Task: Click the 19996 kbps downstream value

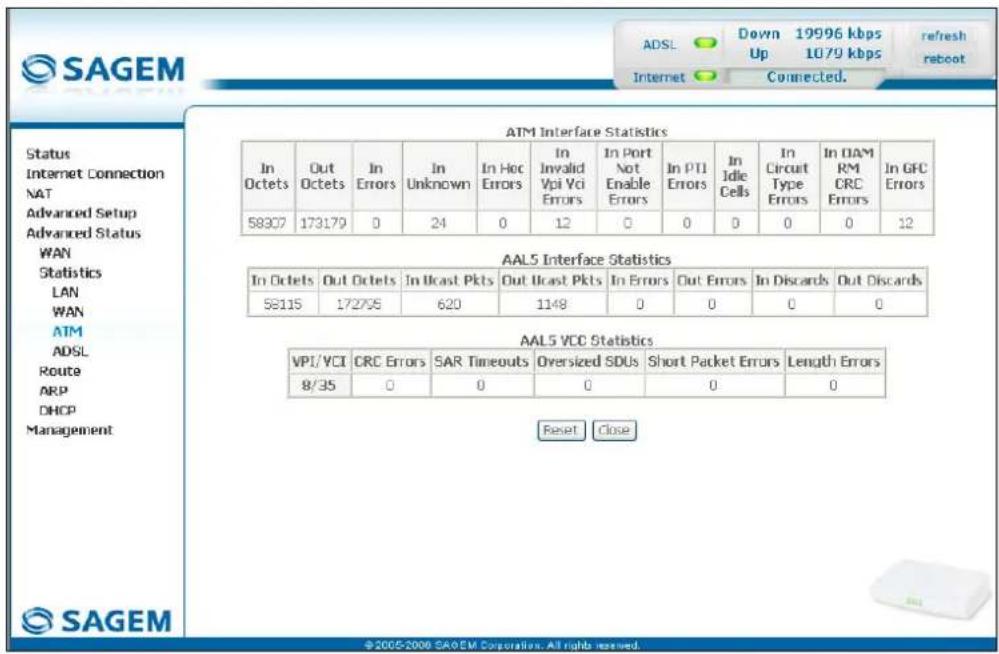Action: [838, 34]
